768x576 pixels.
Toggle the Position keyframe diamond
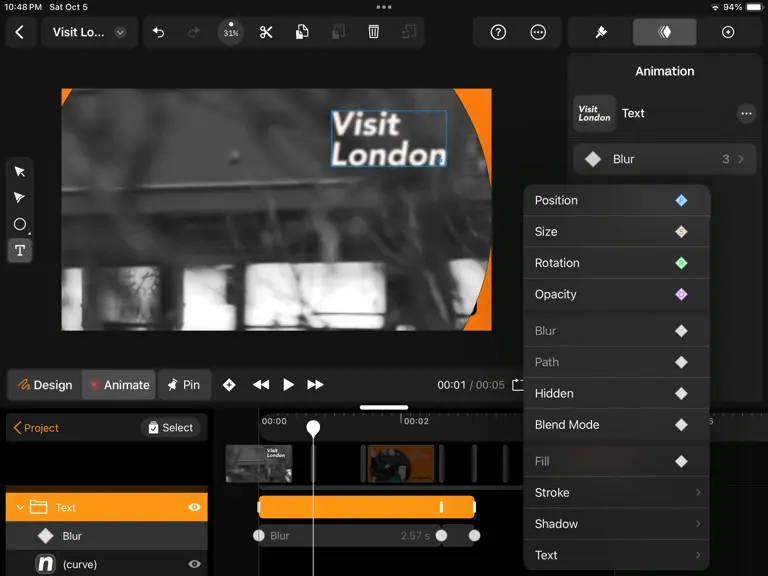[681, 200]
